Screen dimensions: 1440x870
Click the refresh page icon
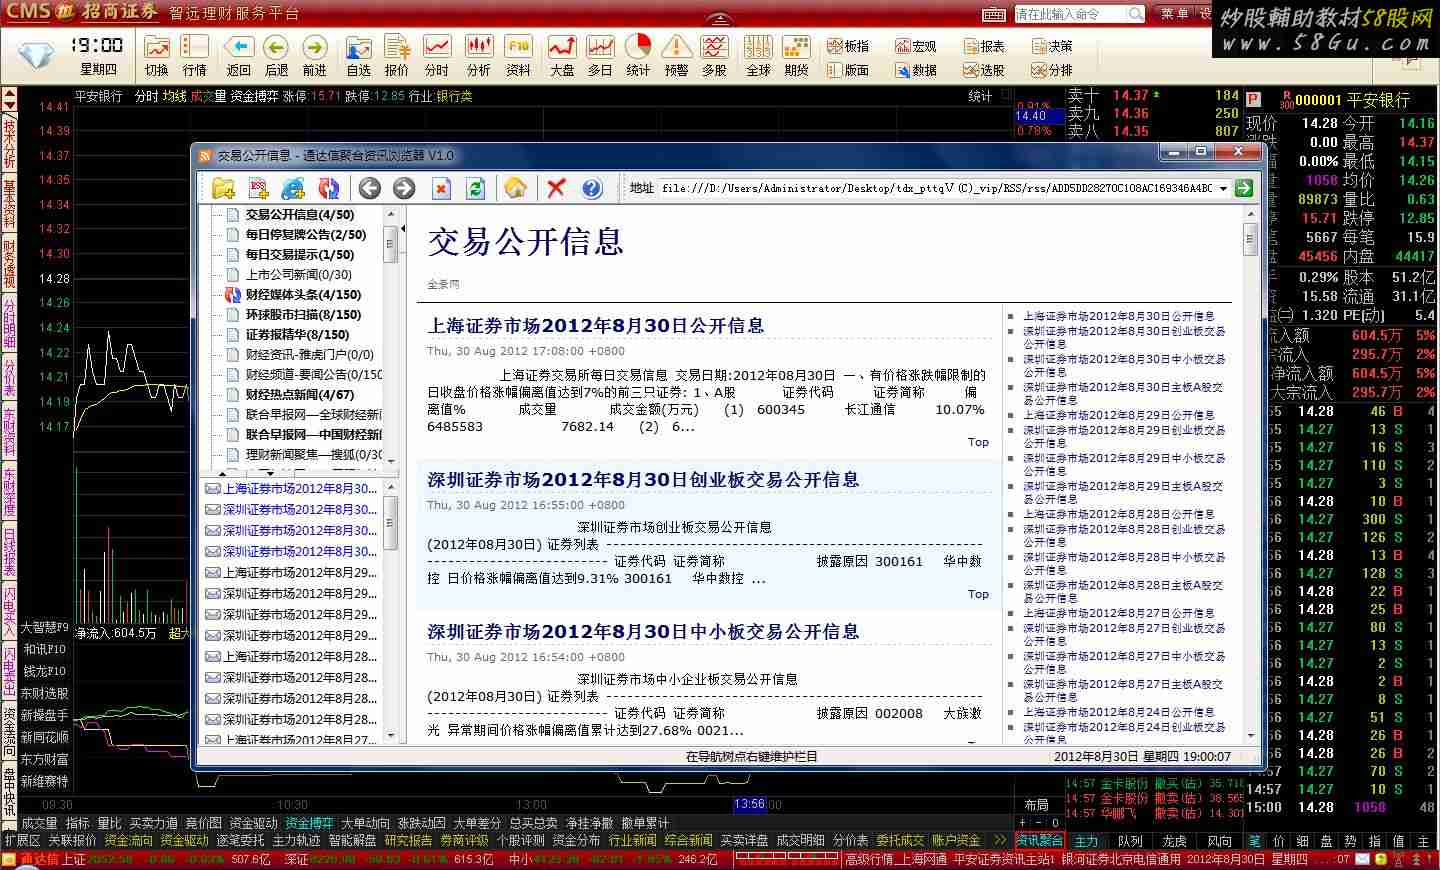tap(476, 188)
